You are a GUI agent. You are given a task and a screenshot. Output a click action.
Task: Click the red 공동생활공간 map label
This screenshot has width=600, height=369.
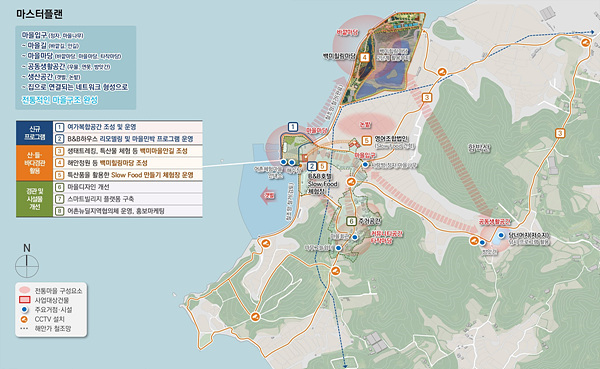point(495,222)
